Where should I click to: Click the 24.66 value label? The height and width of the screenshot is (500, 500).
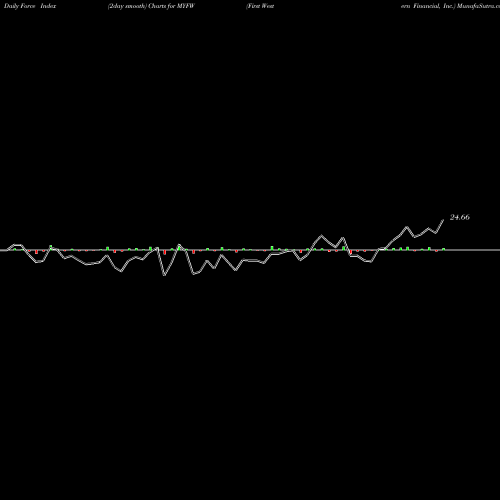click(460, 217)
